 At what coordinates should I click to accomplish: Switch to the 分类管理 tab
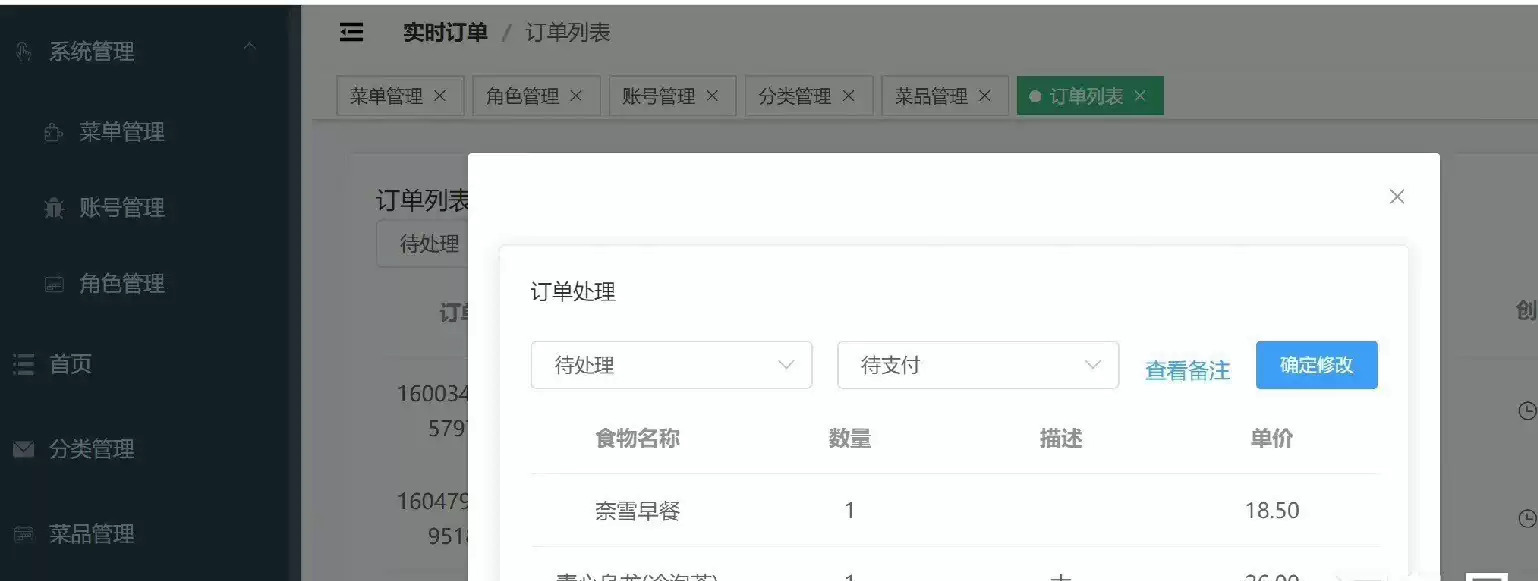coord(795,96)
